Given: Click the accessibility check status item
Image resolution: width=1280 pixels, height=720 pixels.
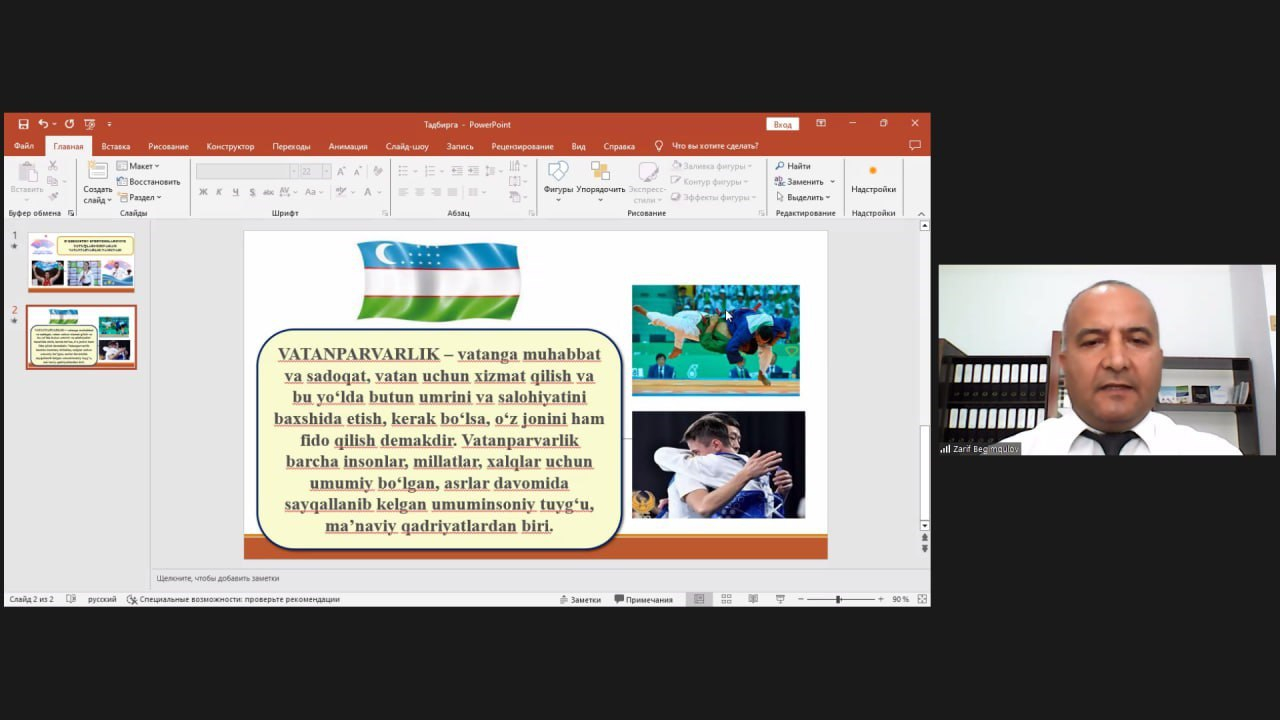Looking at the screenshot, I should (x=233, y=599).
